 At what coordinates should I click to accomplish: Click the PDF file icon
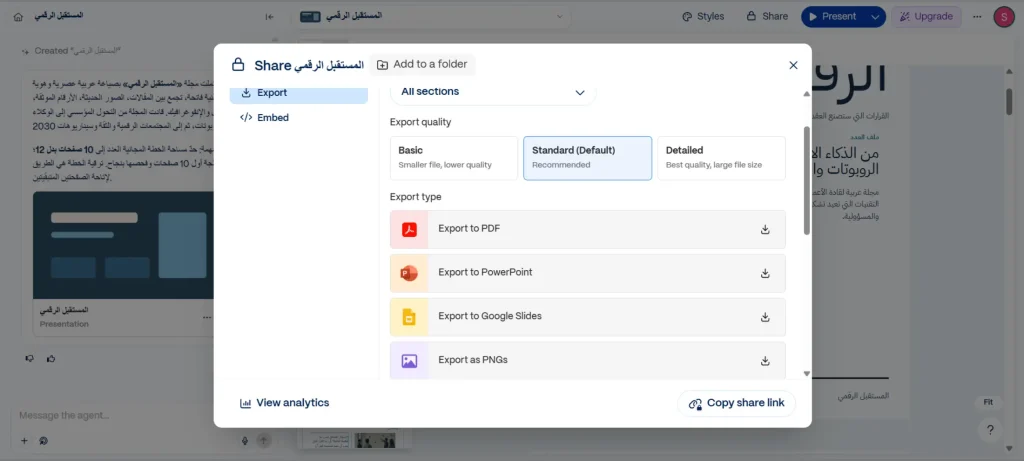[x=409, y=229]
